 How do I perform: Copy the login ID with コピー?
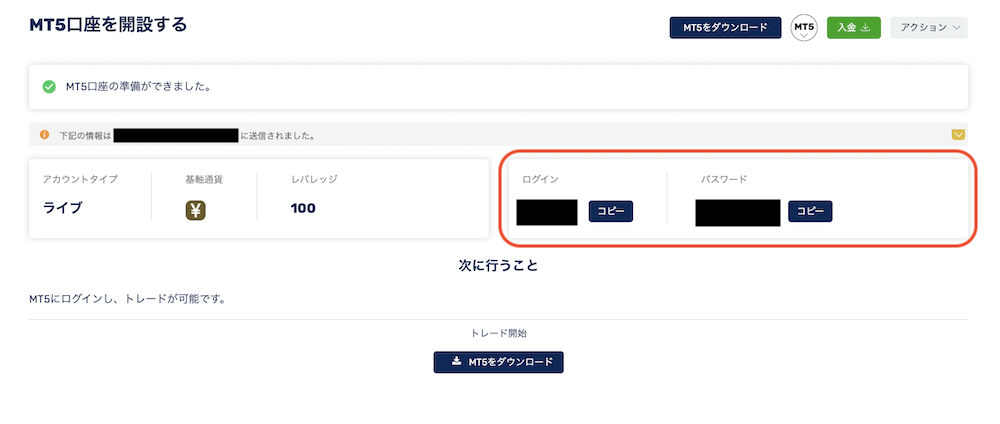pos(610,211)
